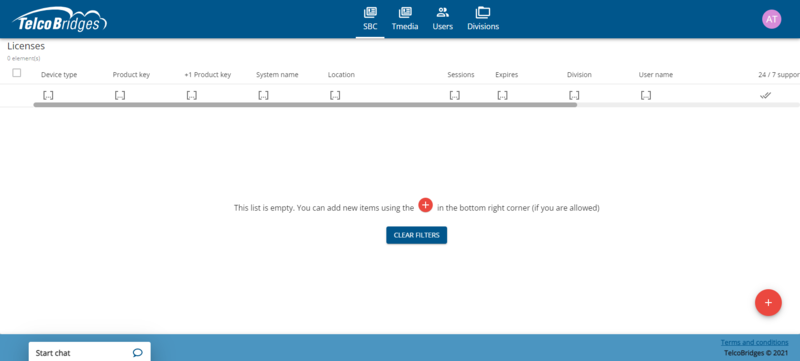Screen dimensions: 800x361
Task: Open the Location filter field
Action: (x=335, y=95)
